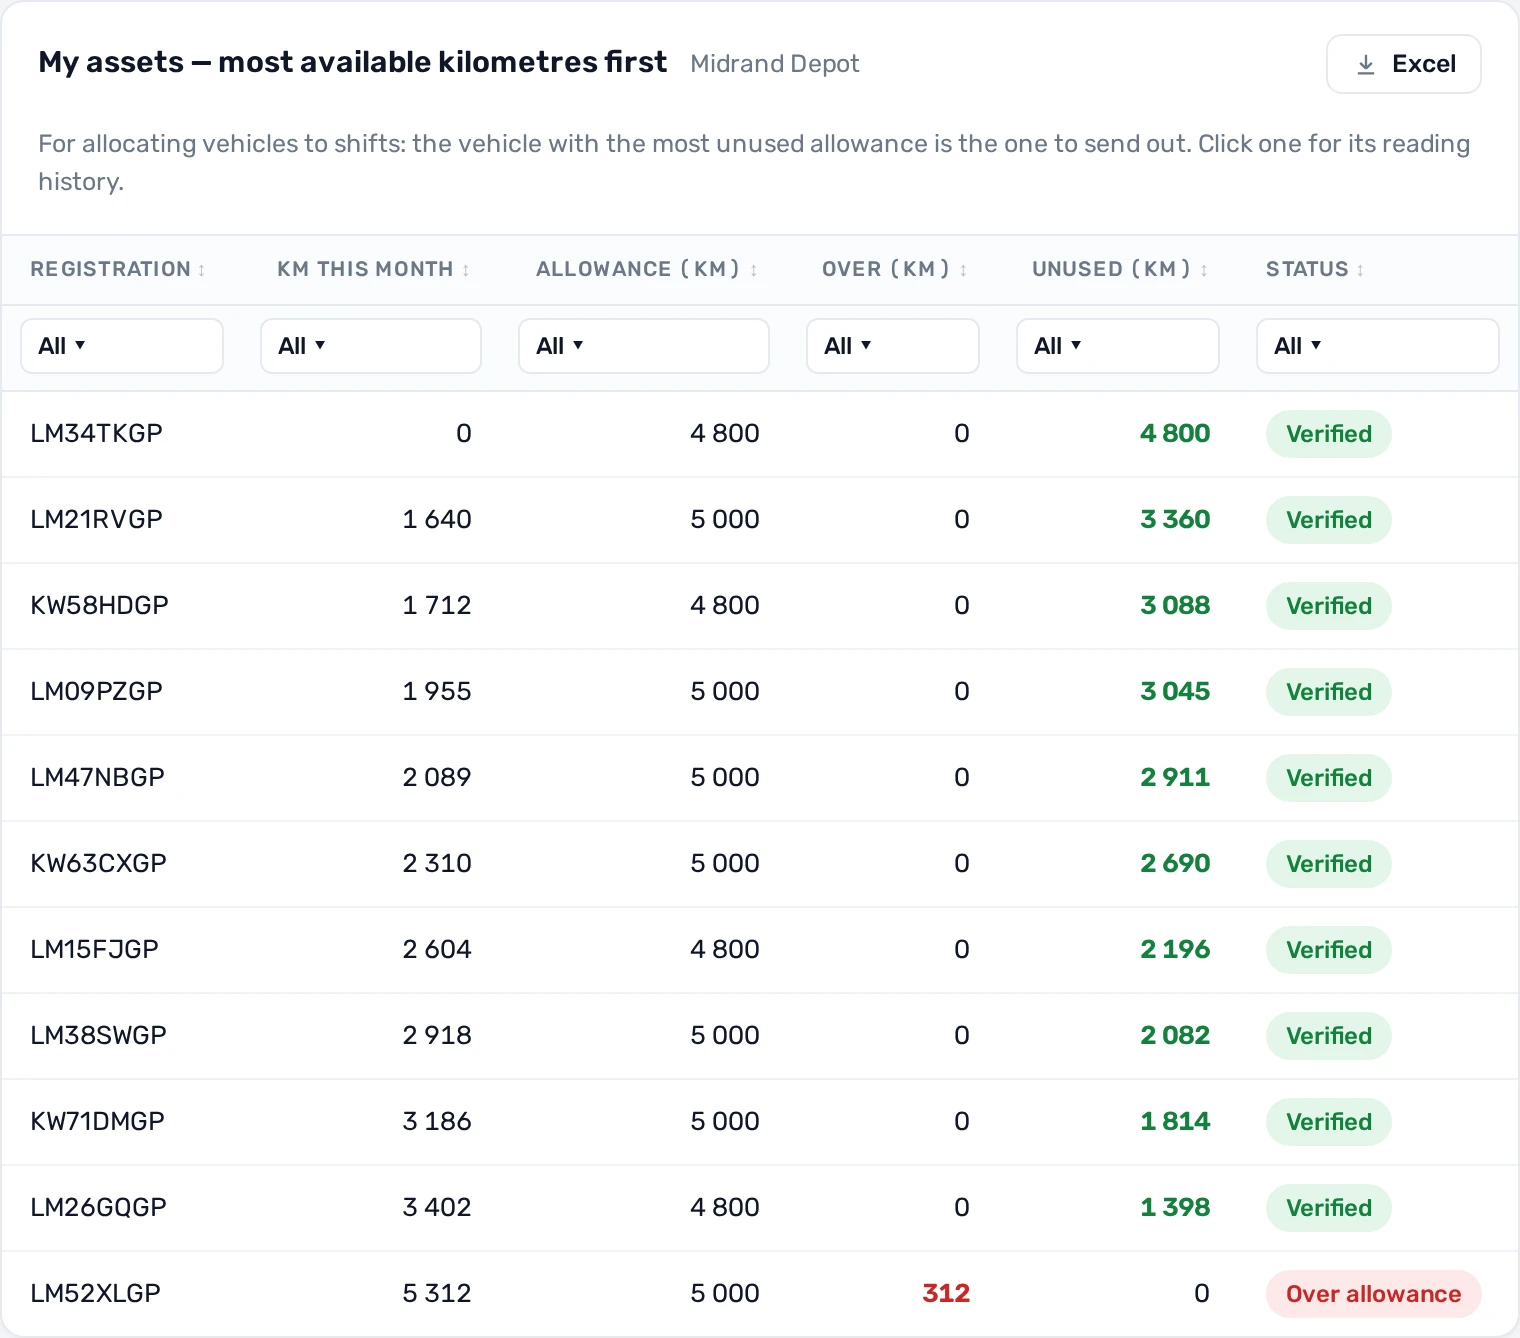This screenshot has width=1520, height=1338.
Task: Select registration KW58HDGP
Action: 99,605
